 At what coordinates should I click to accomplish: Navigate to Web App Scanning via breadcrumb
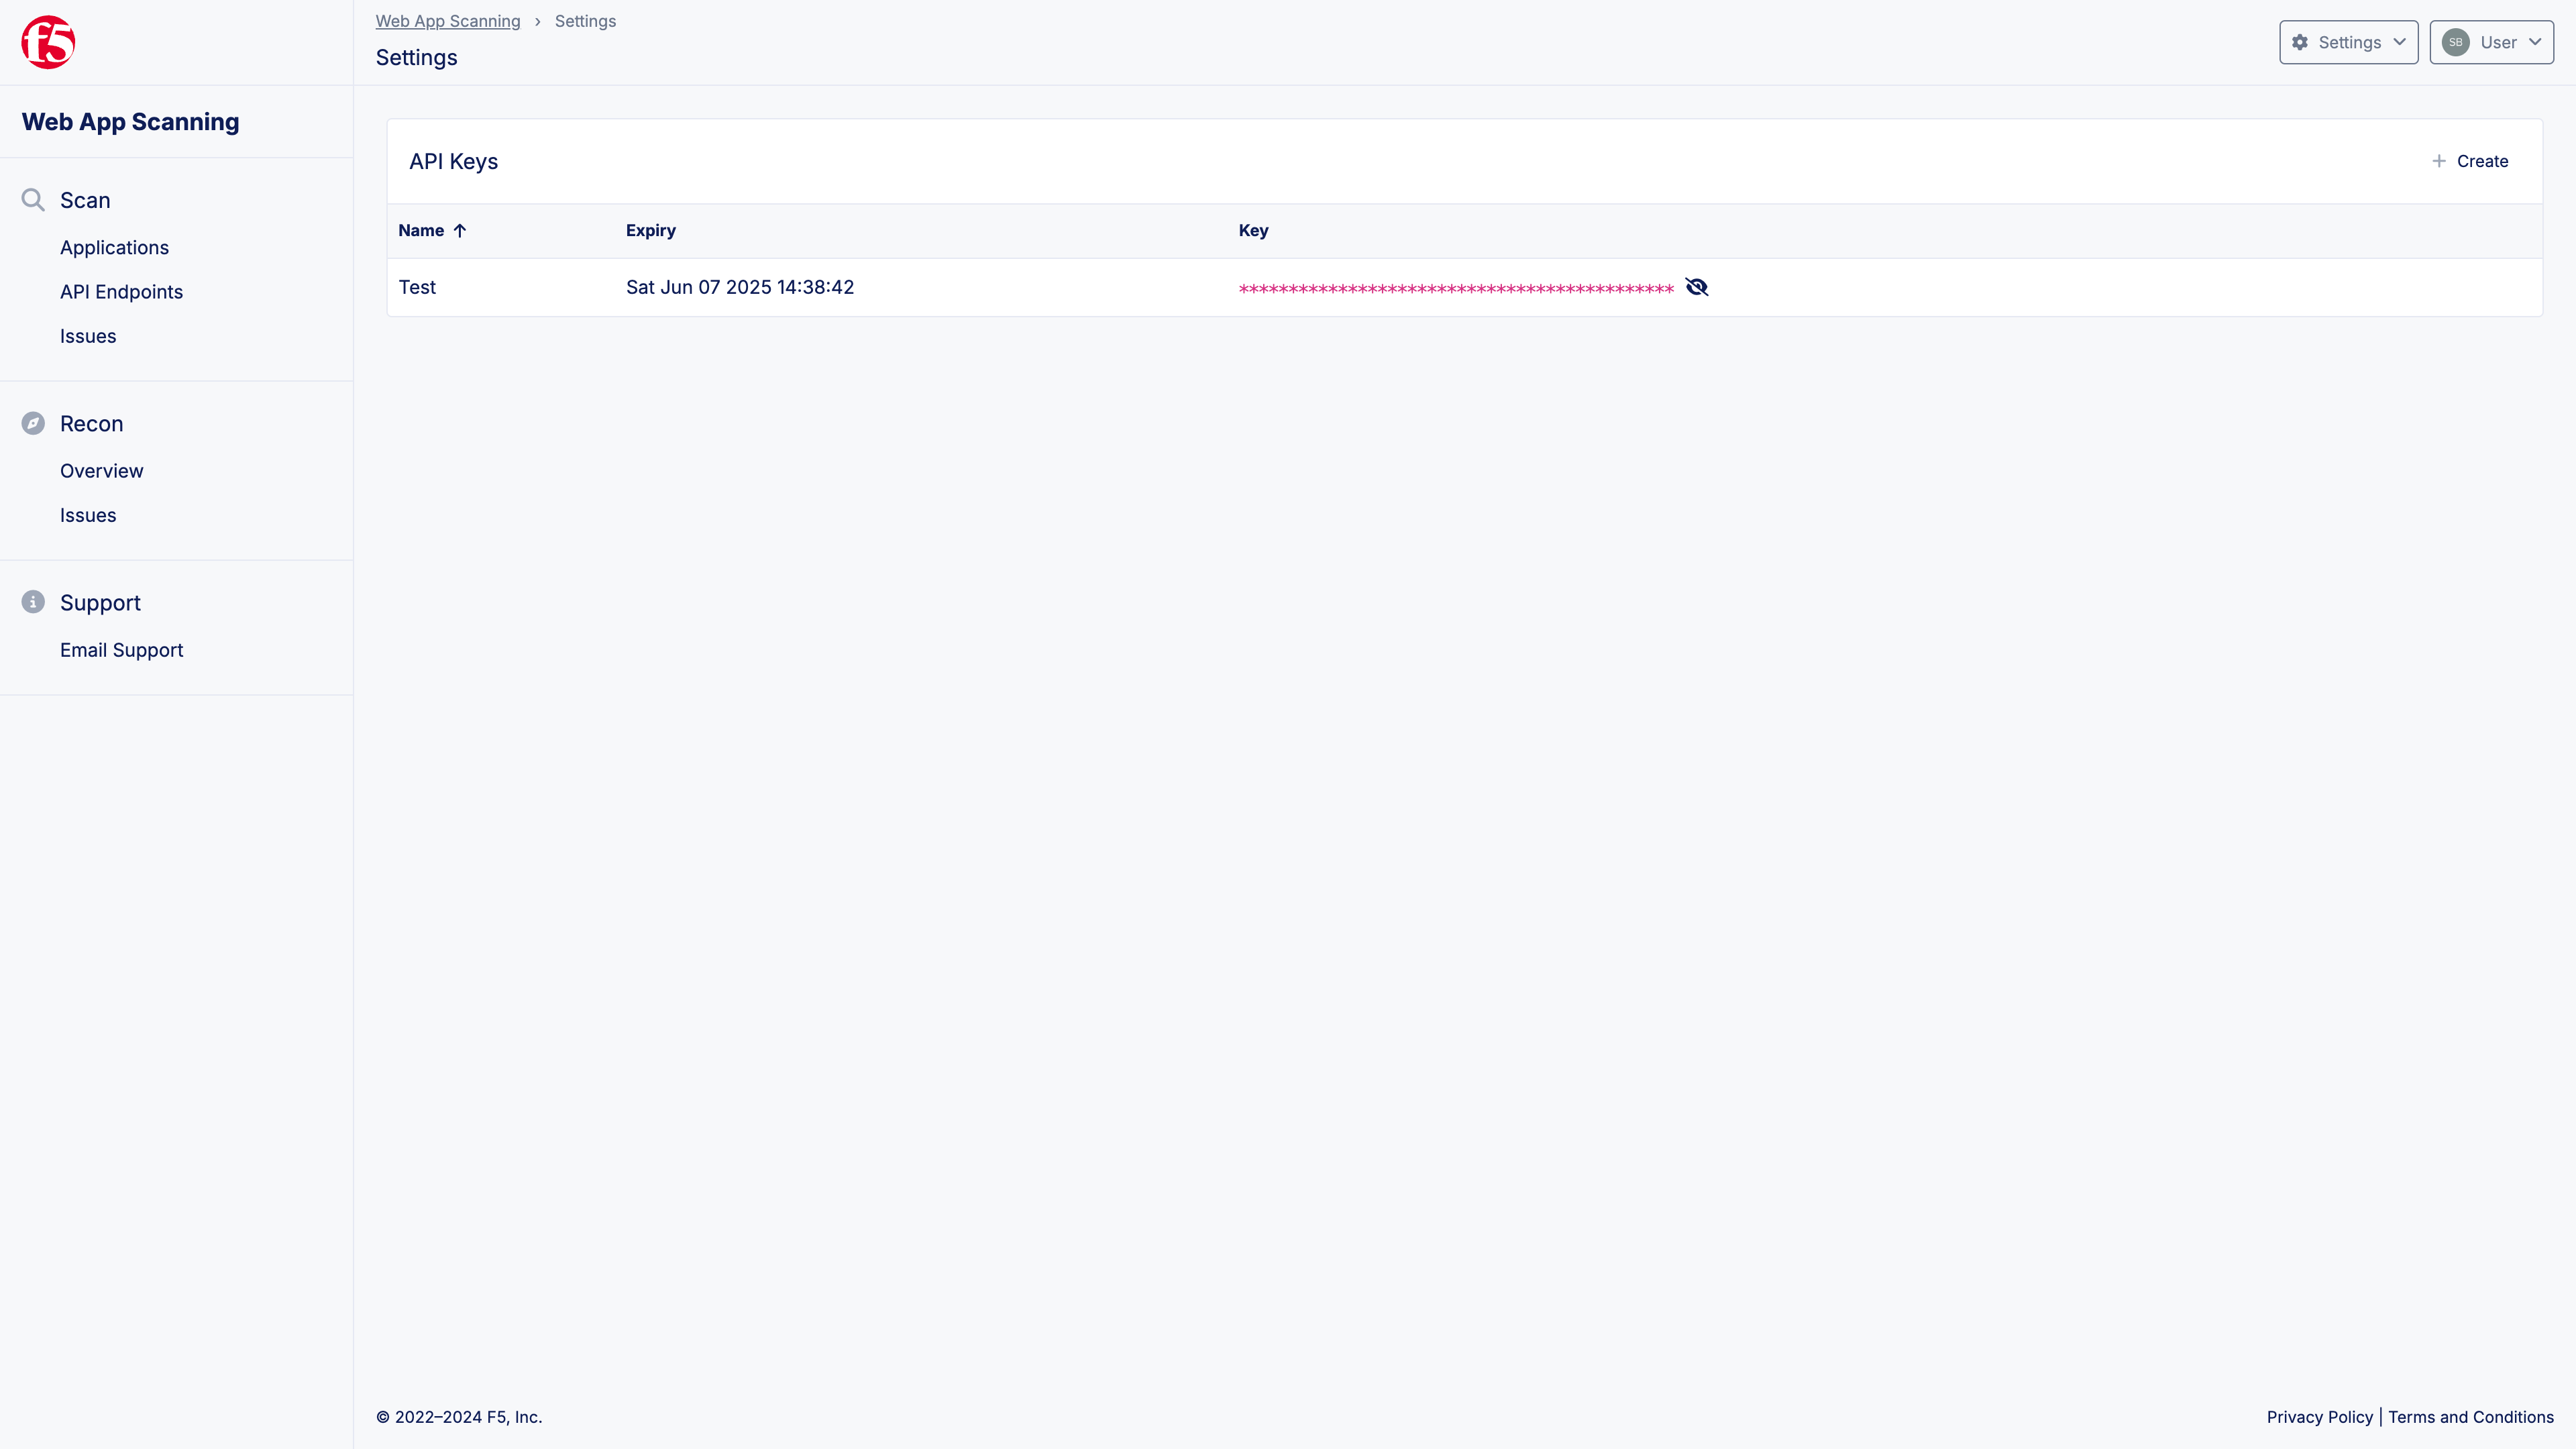(x=448, y=20)
